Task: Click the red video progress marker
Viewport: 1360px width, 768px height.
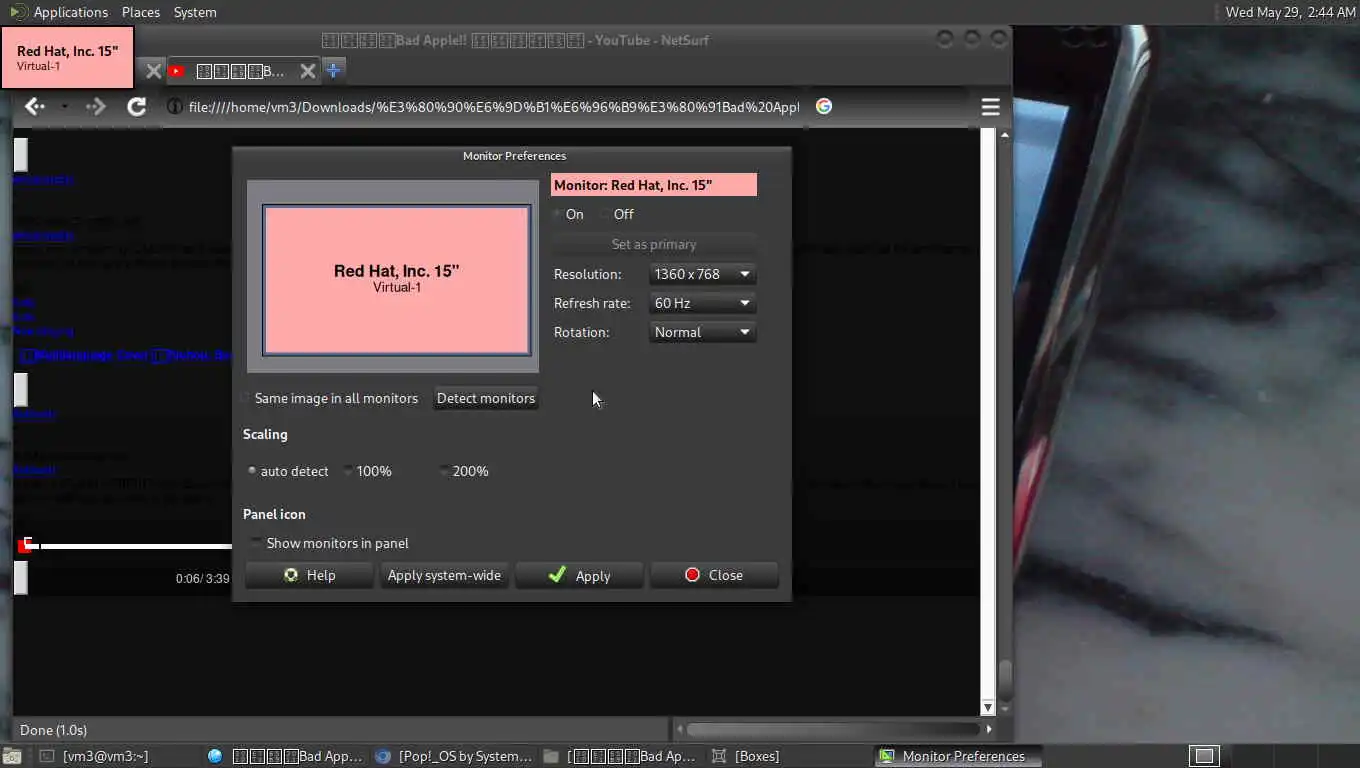Action: (26, 545)
